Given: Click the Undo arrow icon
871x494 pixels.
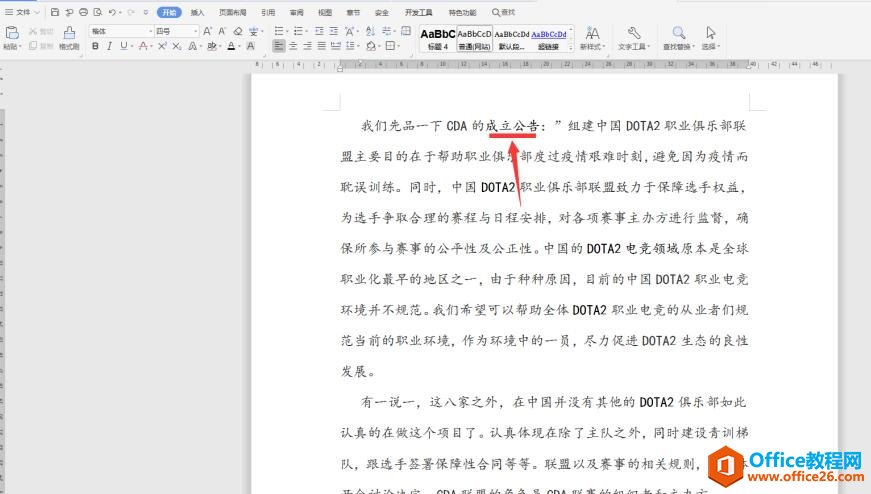Looking at the screenshot, I should tap(112, 12).
